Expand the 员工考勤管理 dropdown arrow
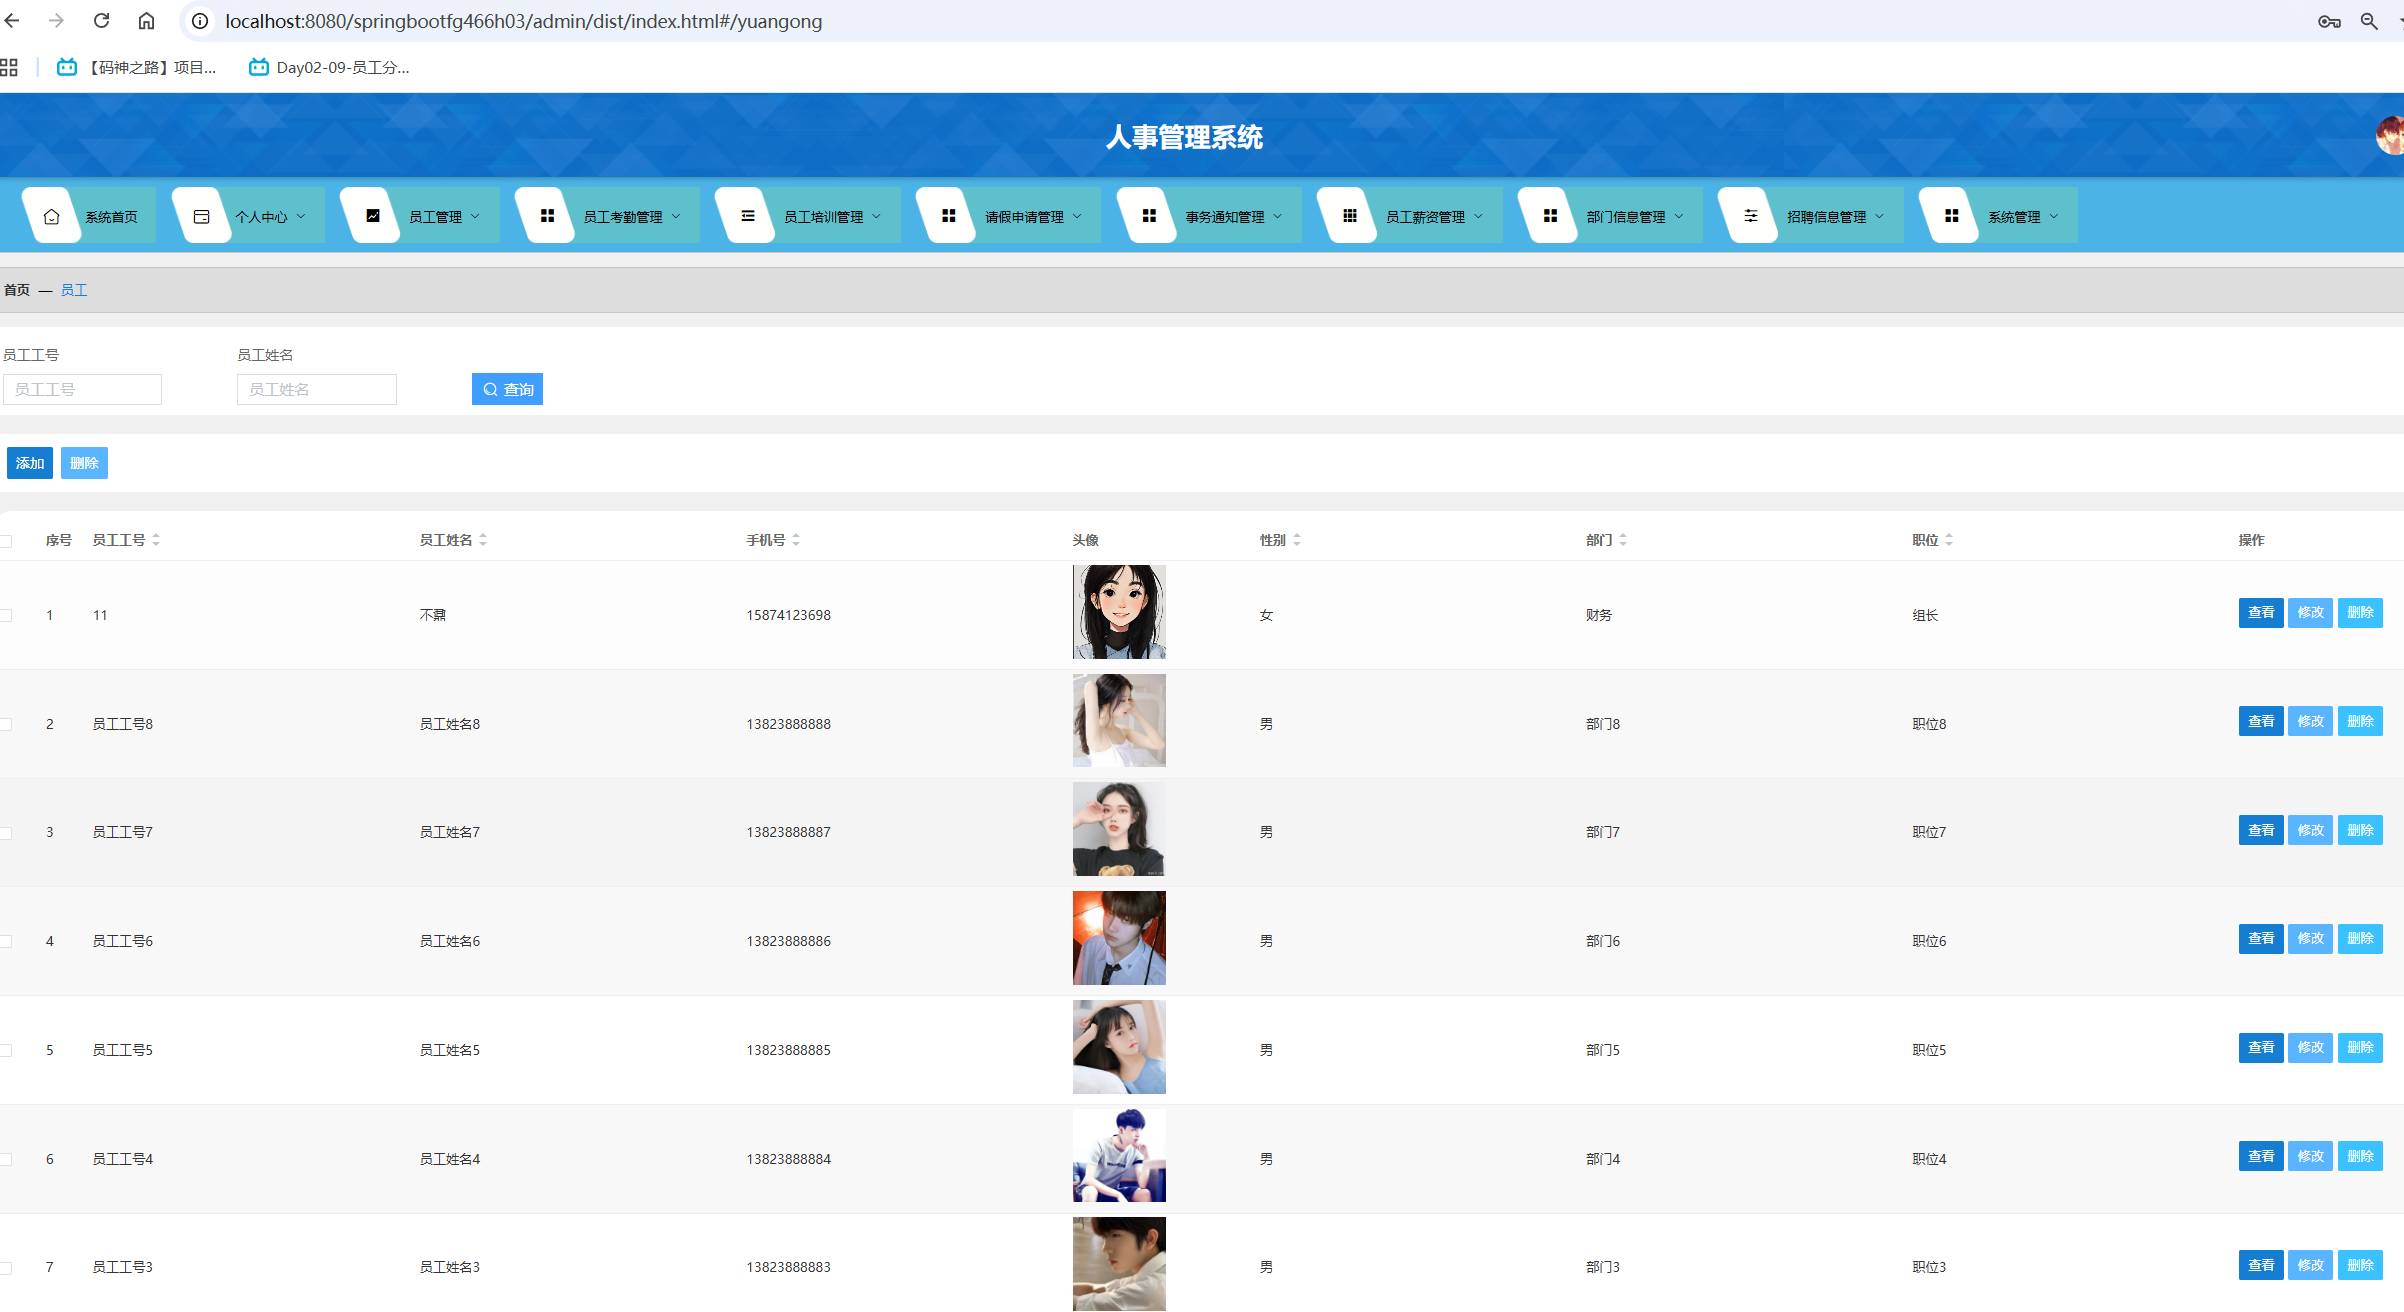2404x1312 pixels. (677, 216)
